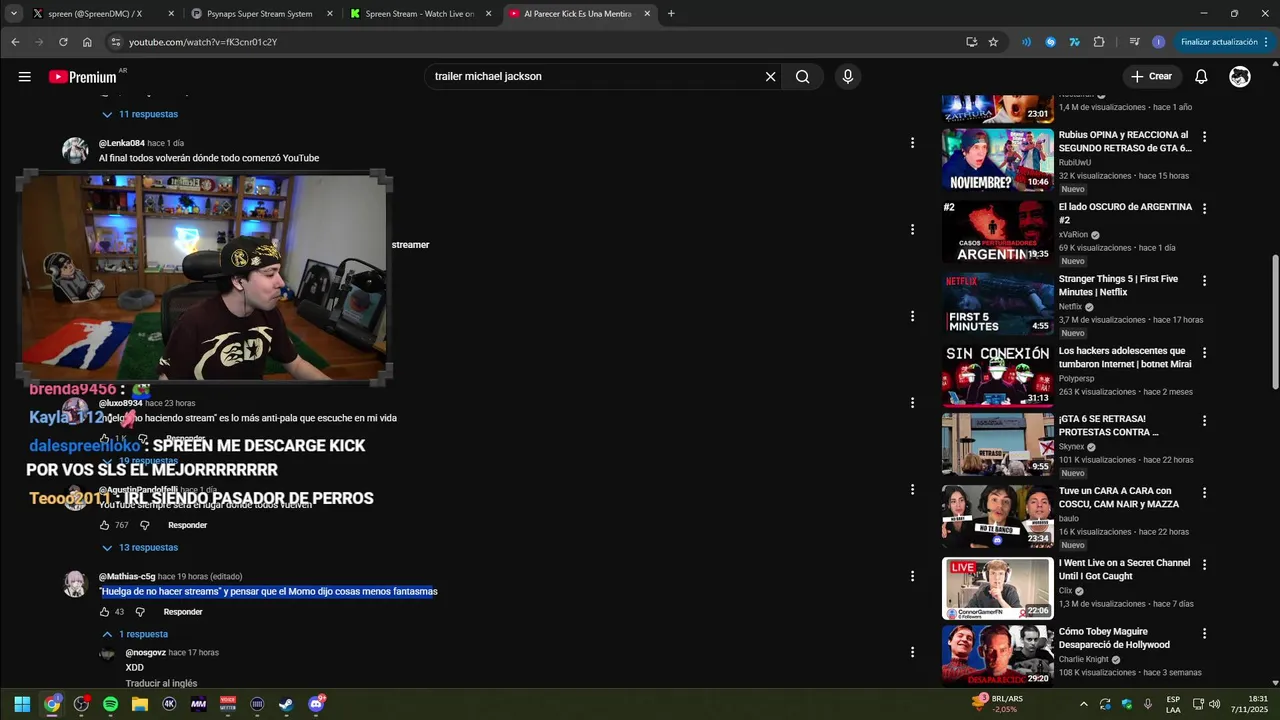Open Rubius OPINA y REACCIONA thumbnail
This screenshot has width=1280, height=720.
point(997,160)
